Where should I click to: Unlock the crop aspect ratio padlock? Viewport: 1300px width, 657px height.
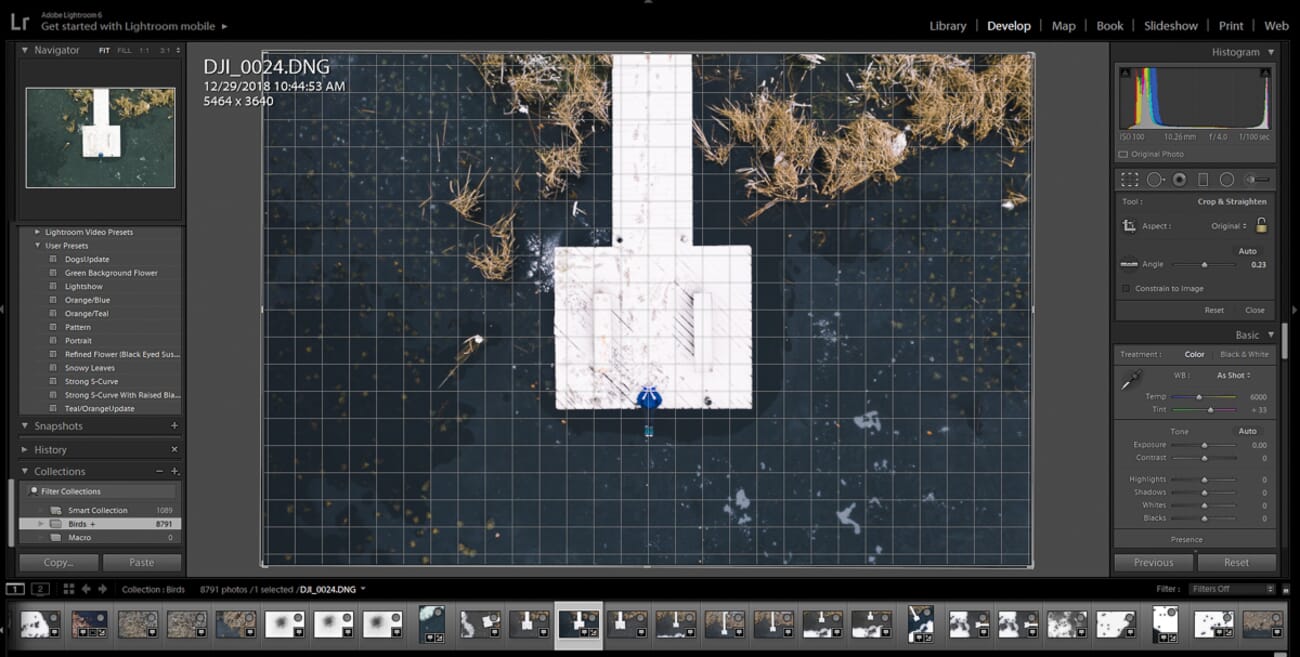coord(1261,225)
